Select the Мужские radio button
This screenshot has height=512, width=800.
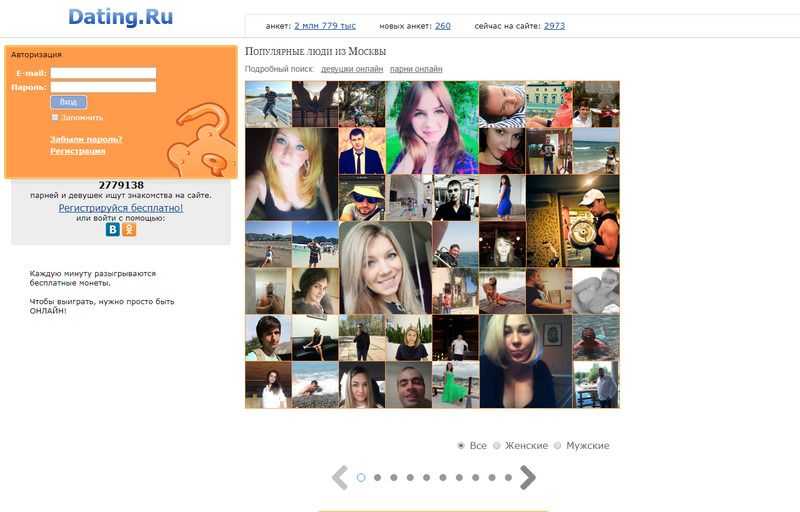[558, 446]
